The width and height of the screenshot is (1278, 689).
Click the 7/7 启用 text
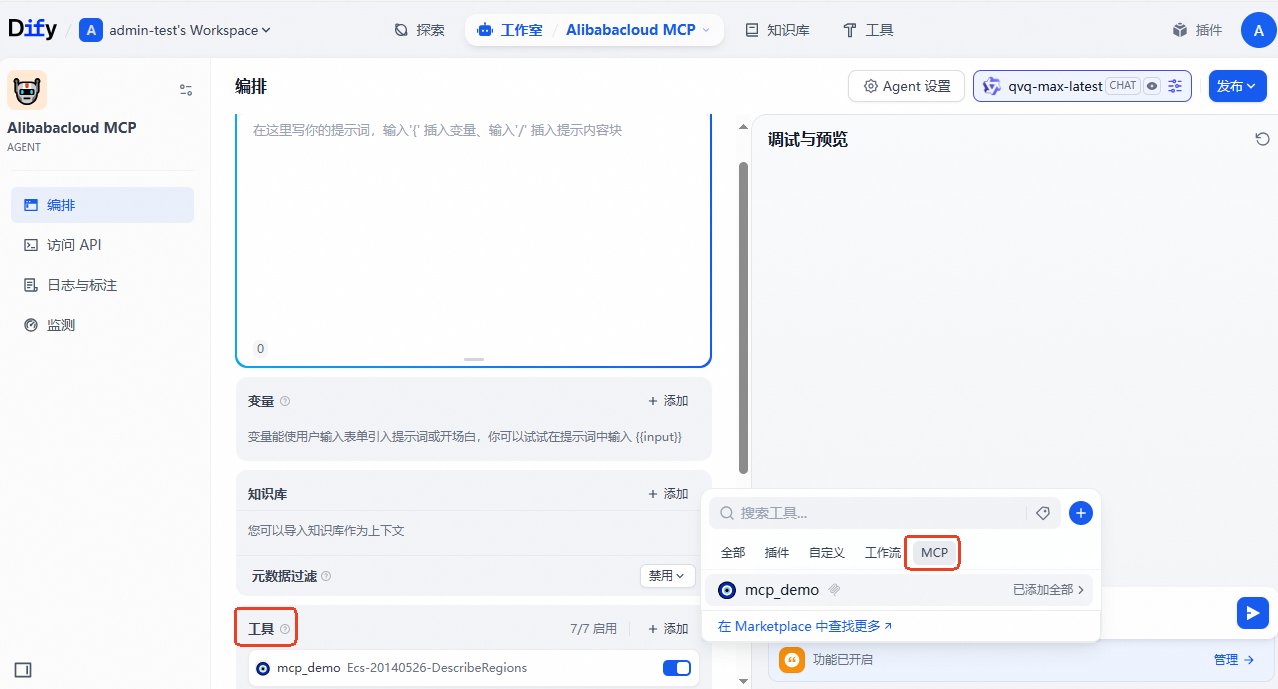(593, 629)
